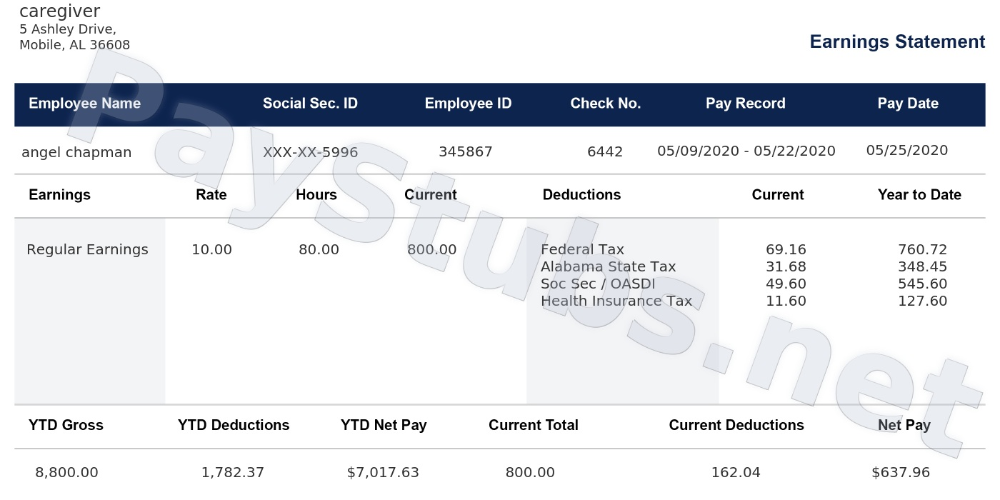
Task: Click the caregiver company name
Action: [60, 11]
